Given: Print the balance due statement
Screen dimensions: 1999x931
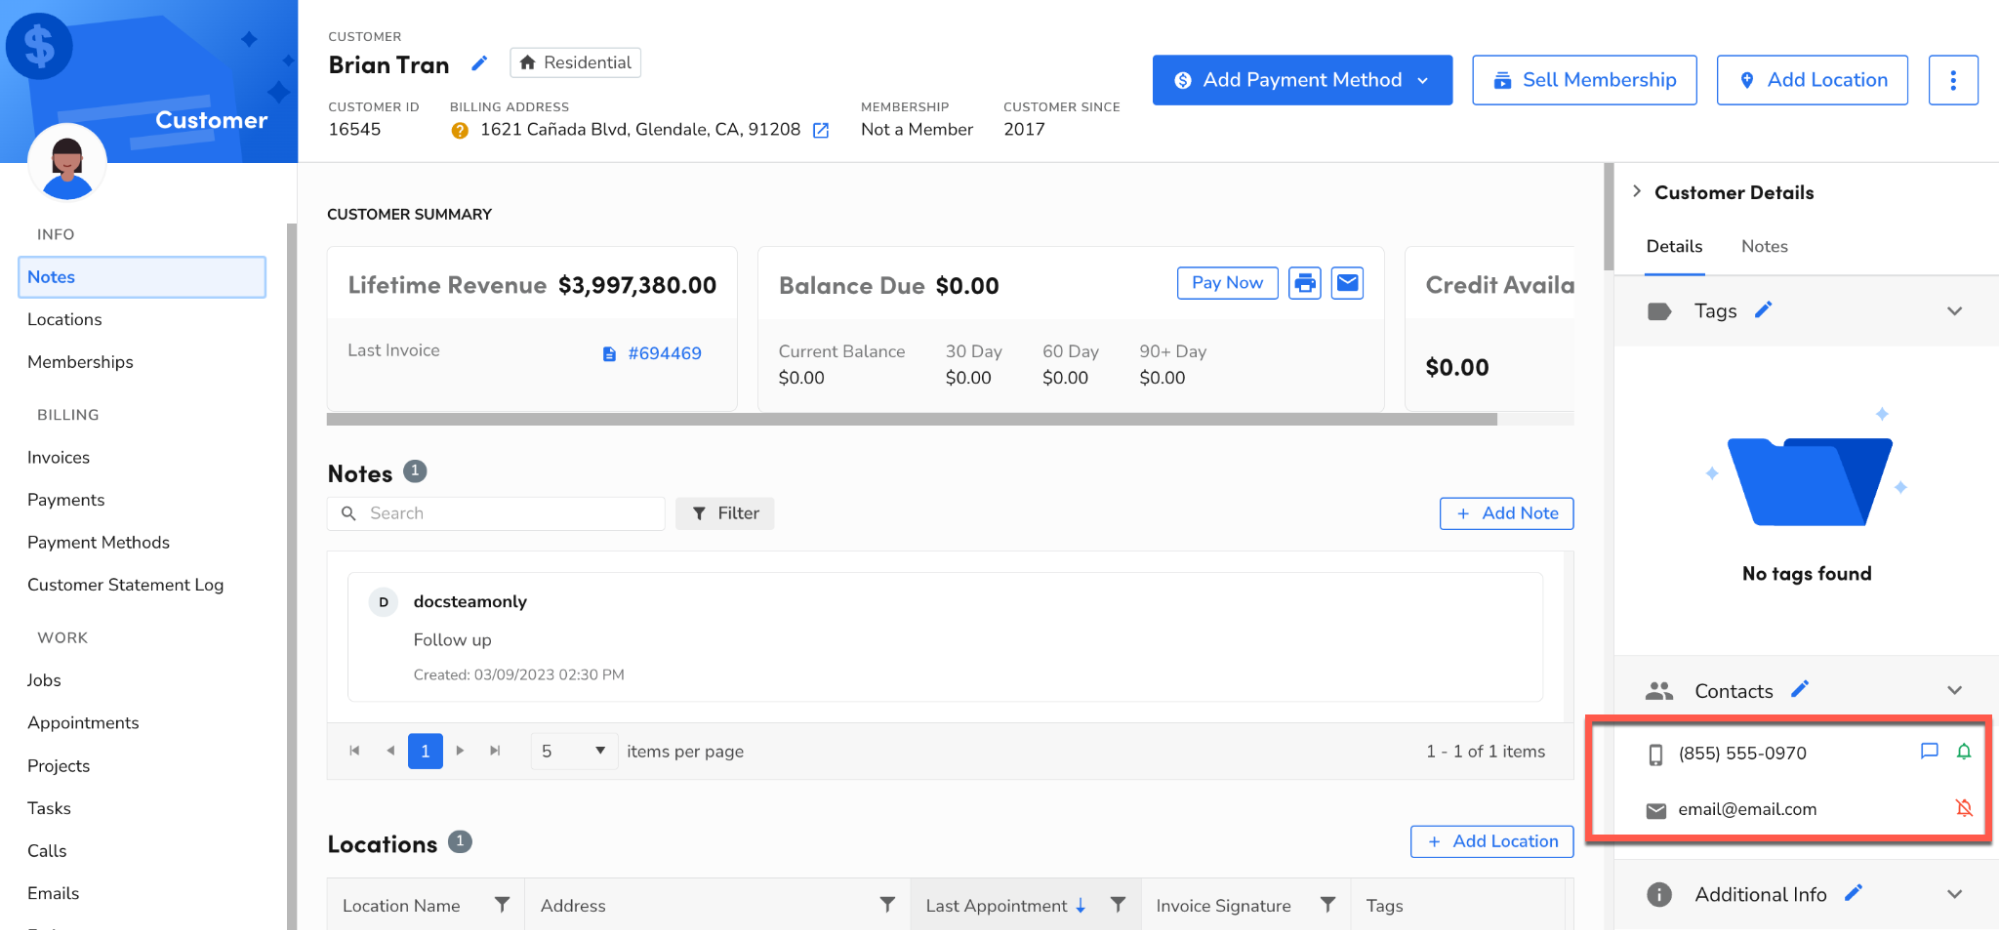Looking at the screenshot, I should [1304, 283].
